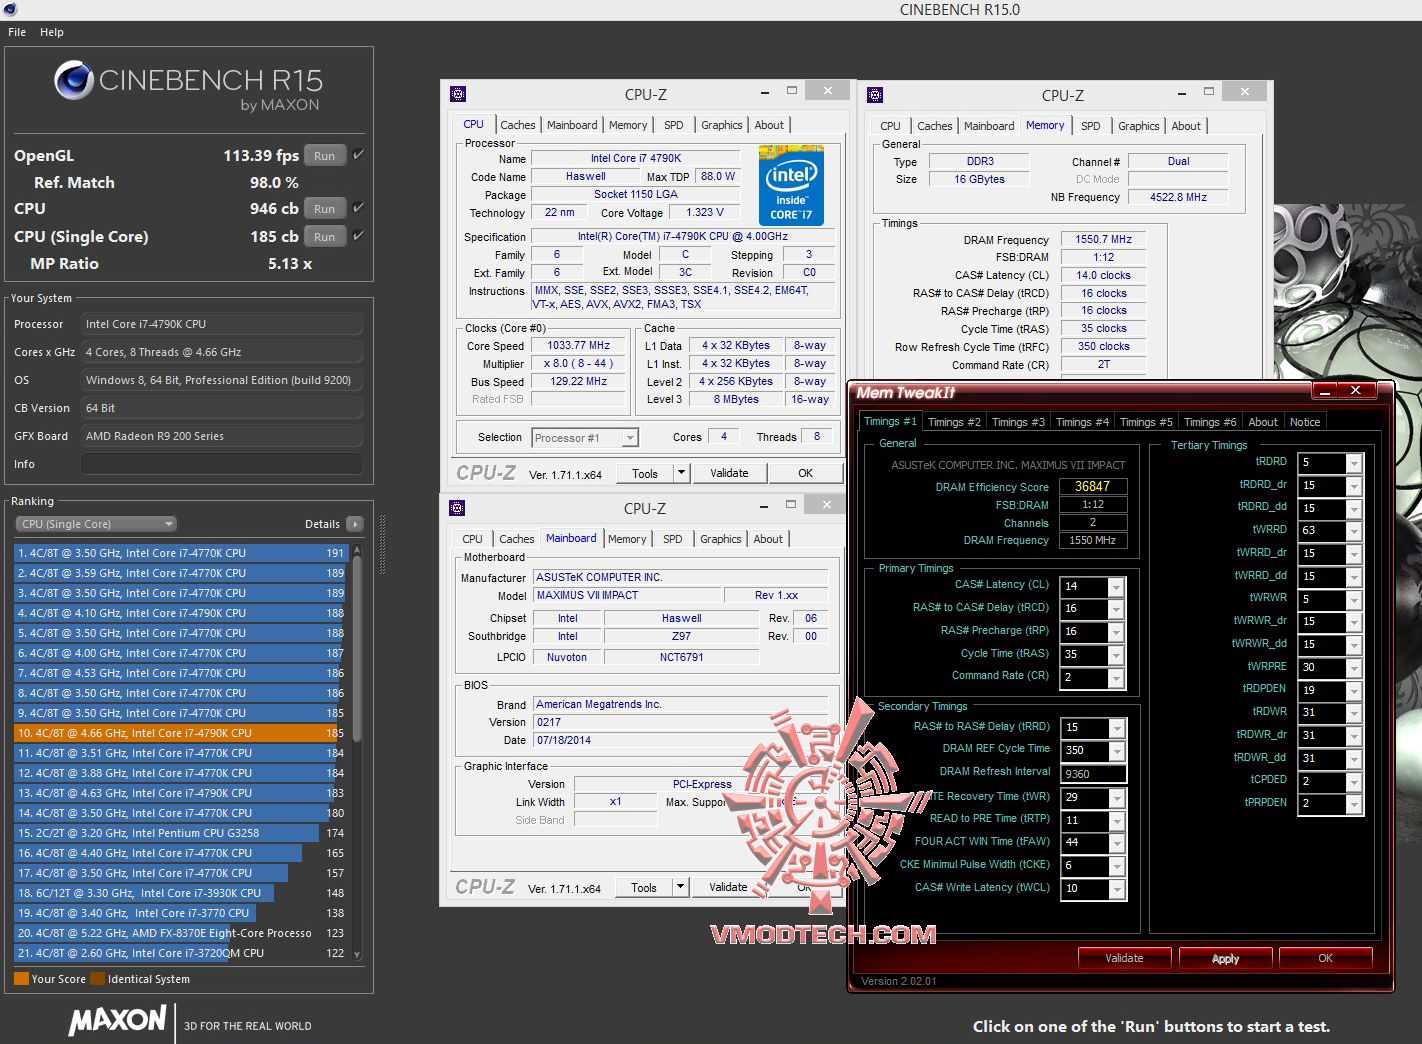The image size is (1422, 1044).
Task: Select the SPD tab in the CPU-Z Memory window
Action: [x=1091, y=126]
